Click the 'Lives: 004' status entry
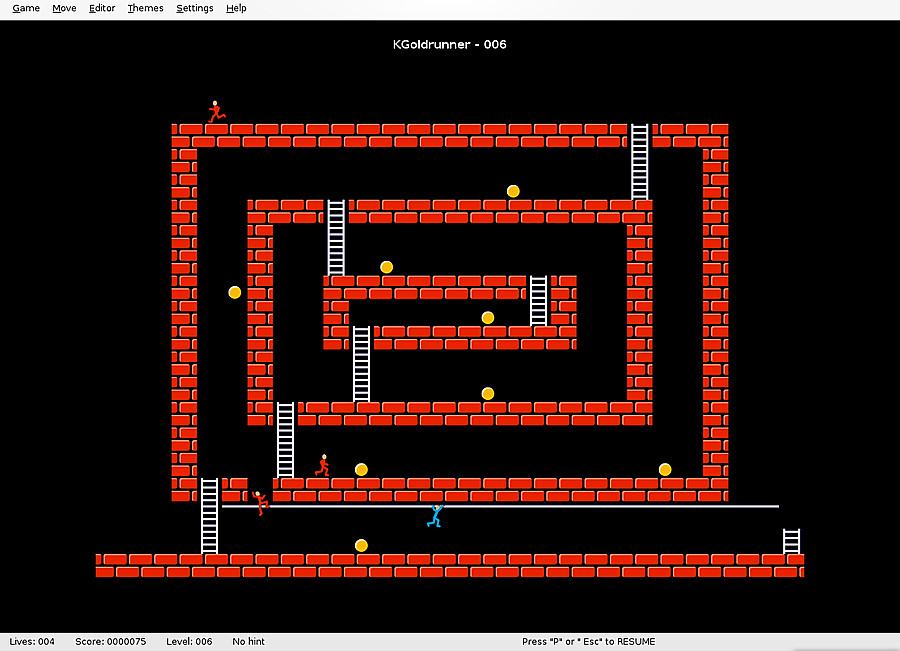Screen dimensions: 900x651 [x=32, y=641]
